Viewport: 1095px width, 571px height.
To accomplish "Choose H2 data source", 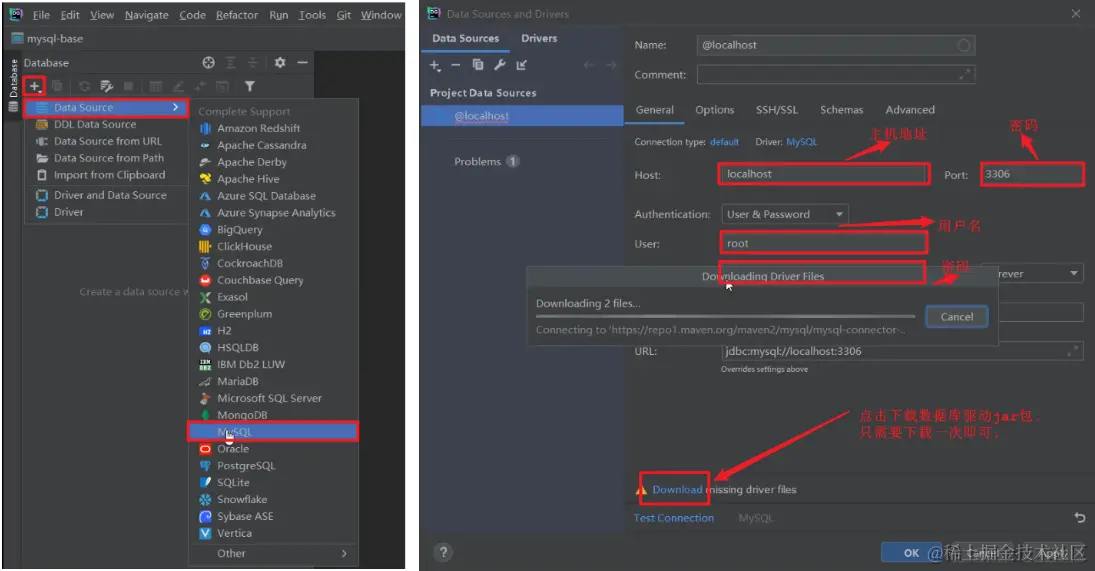I will pos(273,331).
